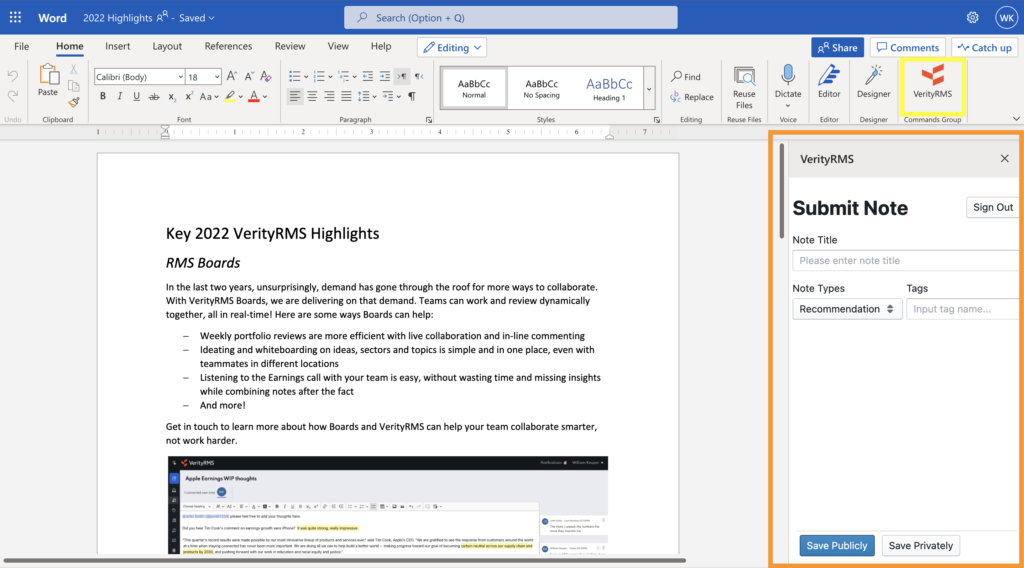Toggle left-to-right text direction
Image resolution: width=1024 pixels, height=568 pixels.
[x=402, y=76]
